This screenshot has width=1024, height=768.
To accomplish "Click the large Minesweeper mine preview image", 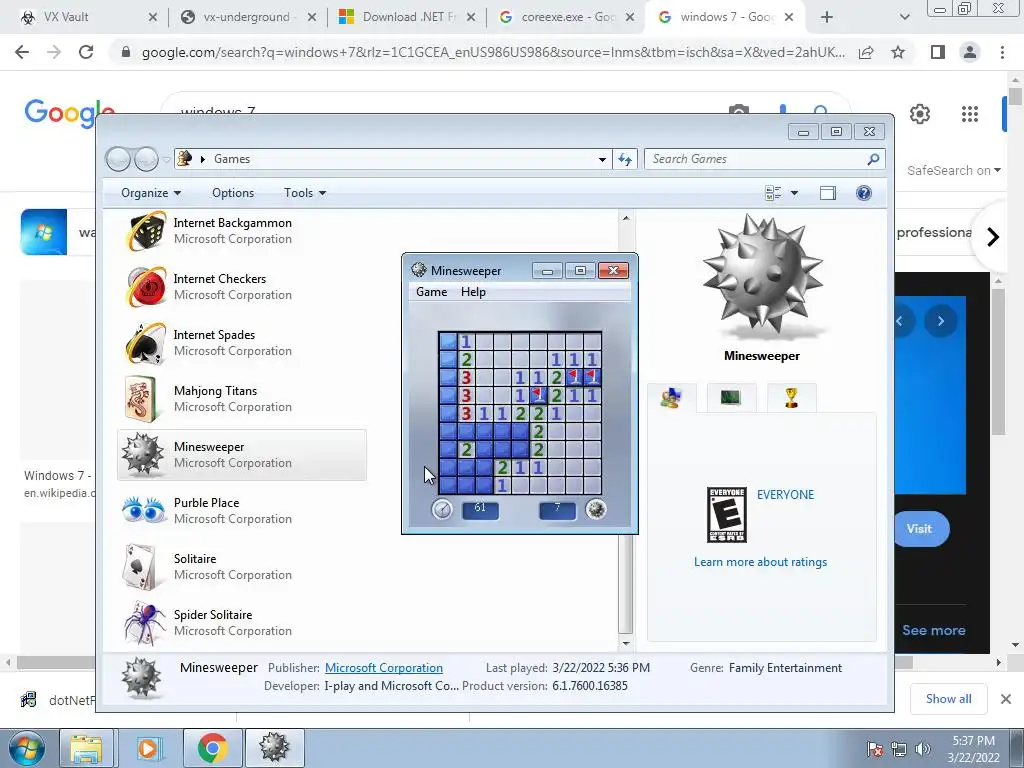I will click(x=762, y=278).
